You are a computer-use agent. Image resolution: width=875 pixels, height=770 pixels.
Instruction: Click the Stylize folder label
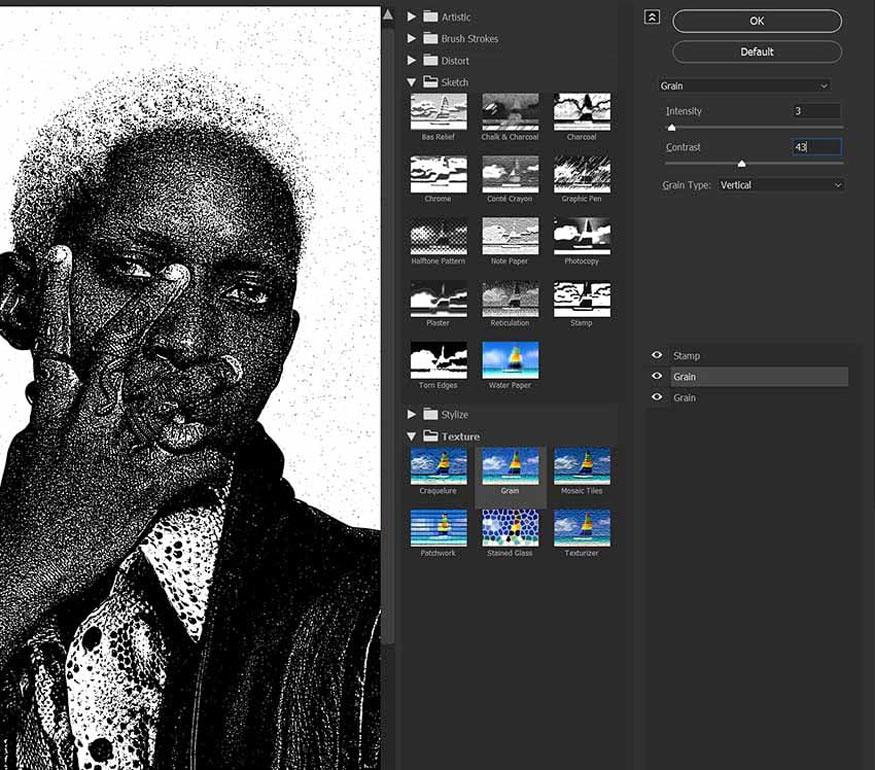(x=454, y=415)
